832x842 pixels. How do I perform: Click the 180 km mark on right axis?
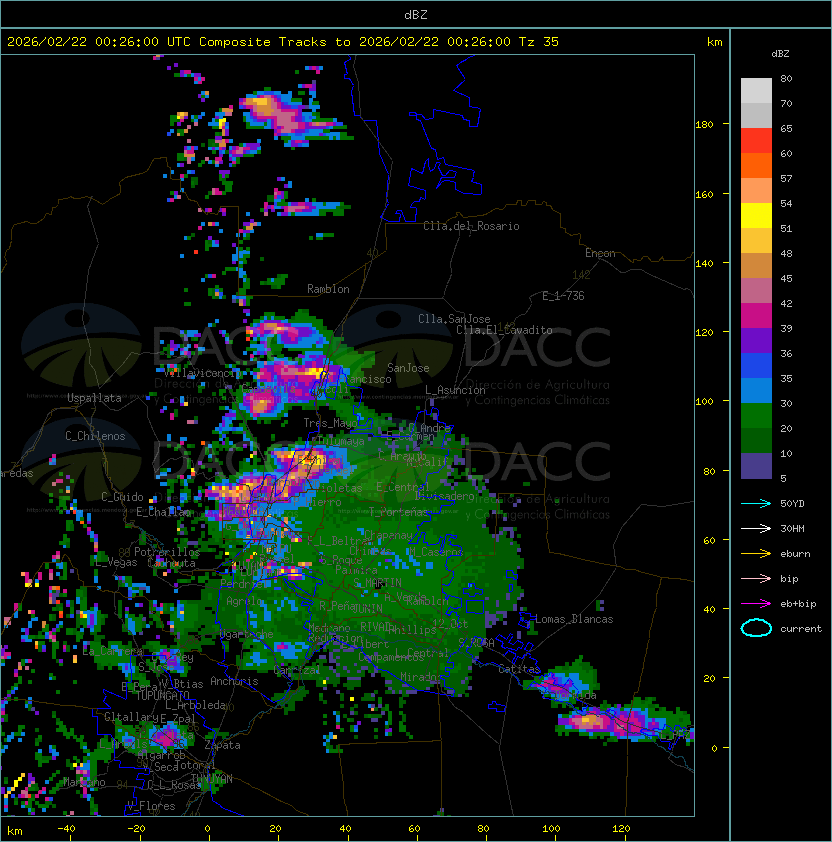pyautogui.click(x=704, y=125)
